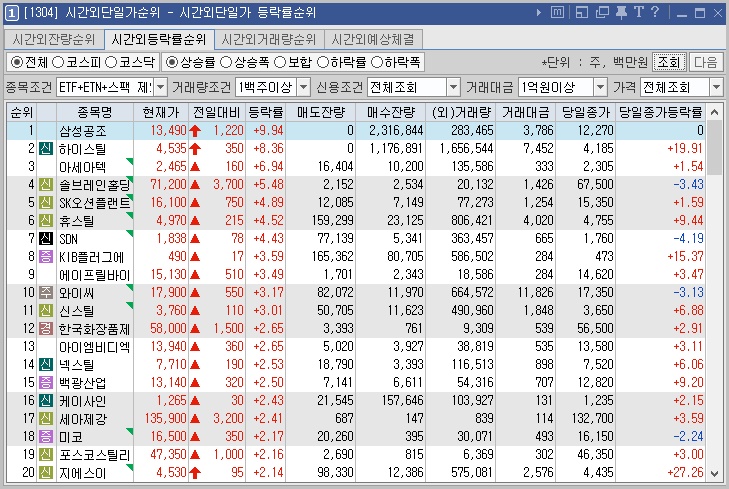
Task: Switch to 시간외예상체결 tab
Action: 373,40
